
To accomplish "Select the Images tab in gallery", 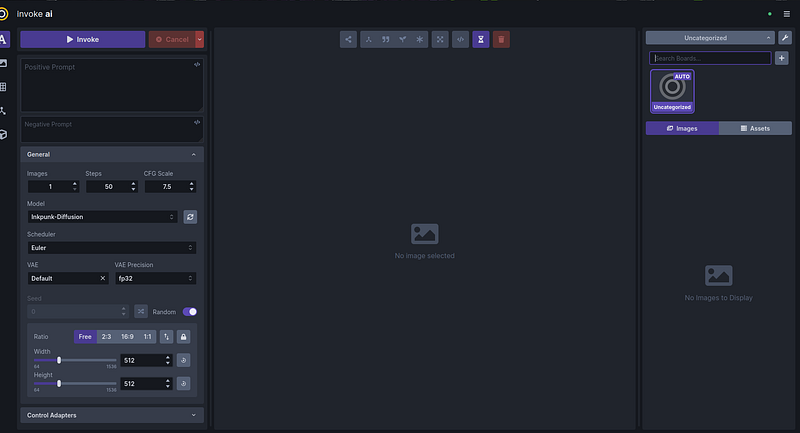I will [x=682, y=128].
